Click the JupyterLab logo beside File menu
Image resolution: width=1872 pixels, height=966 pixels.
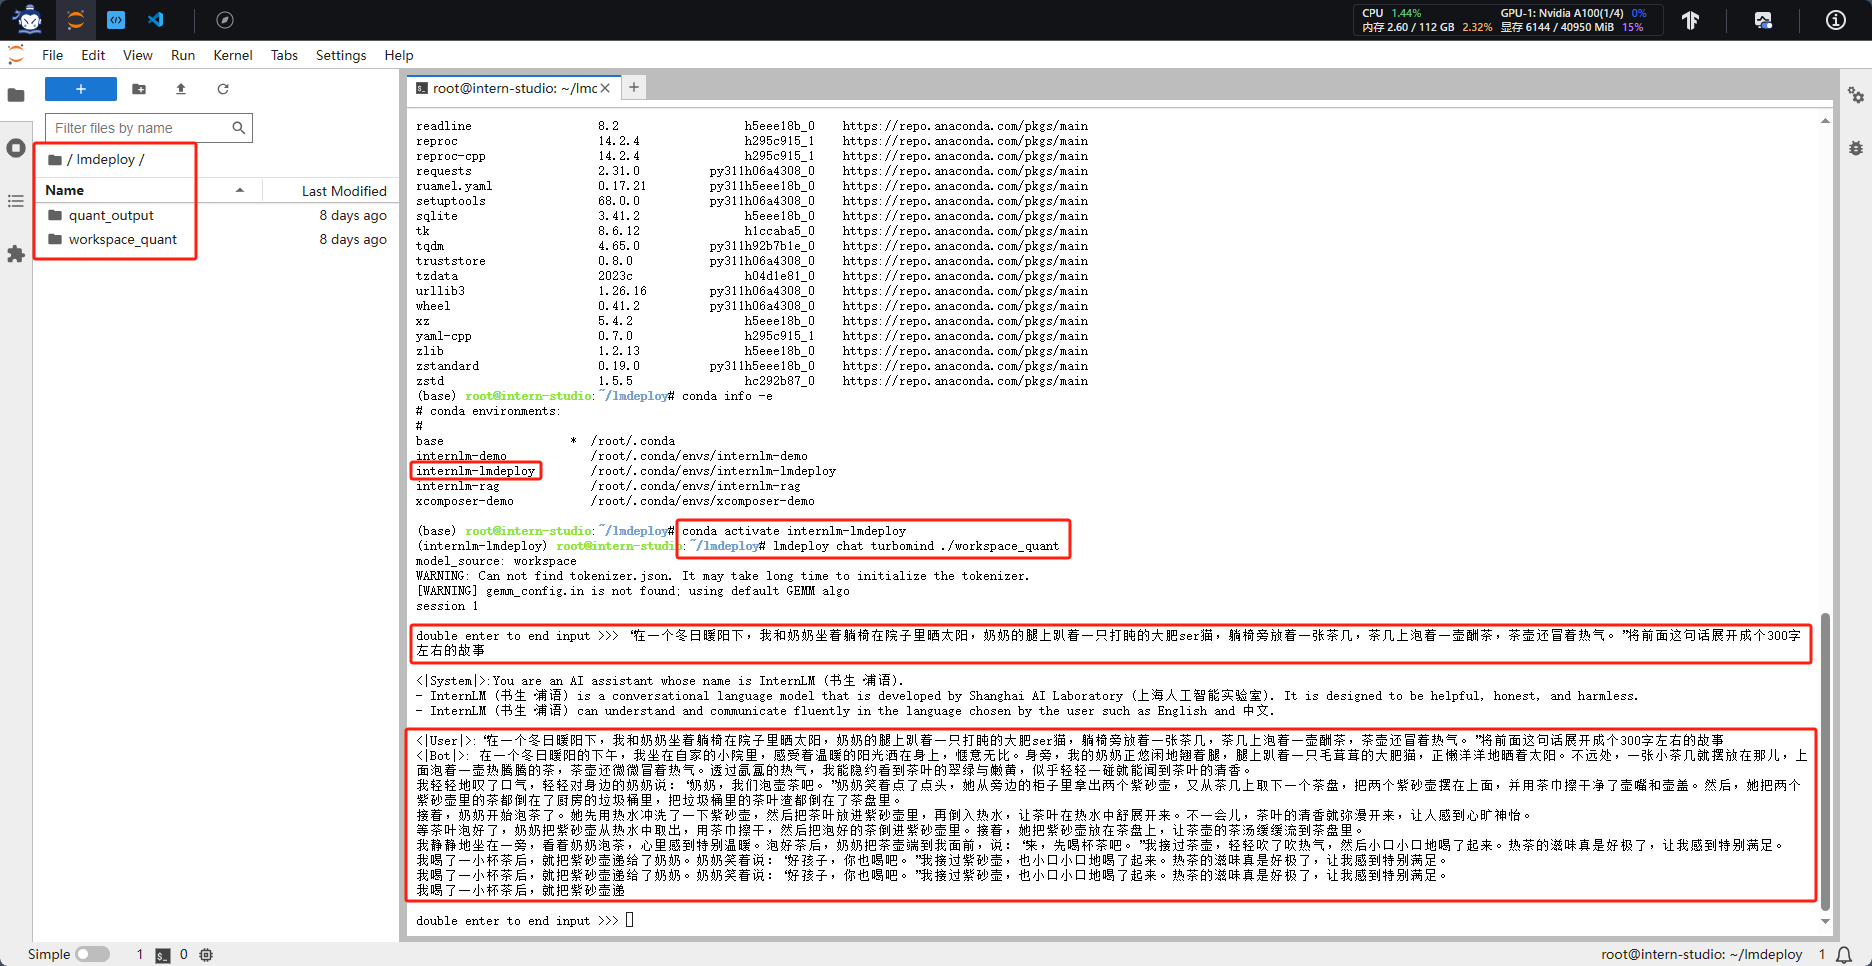16,55
